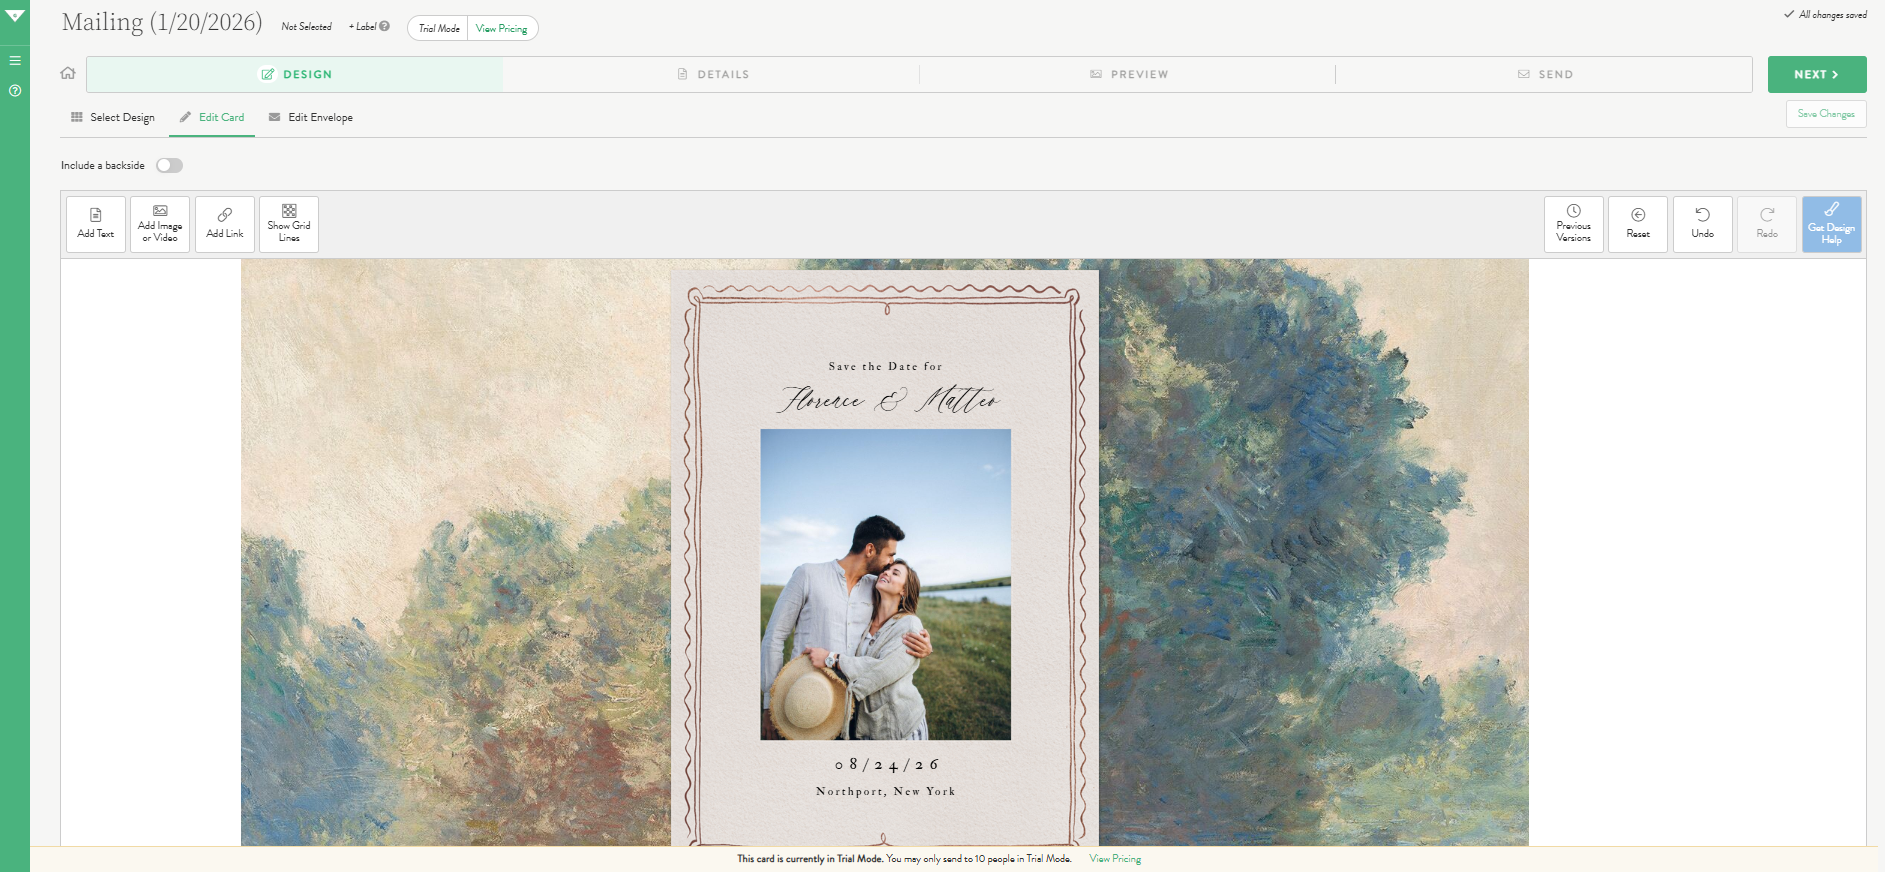Viewport: 1885px width, 872px height.
Task: Switch to the Preview step tab
Action: [1128, 74]
